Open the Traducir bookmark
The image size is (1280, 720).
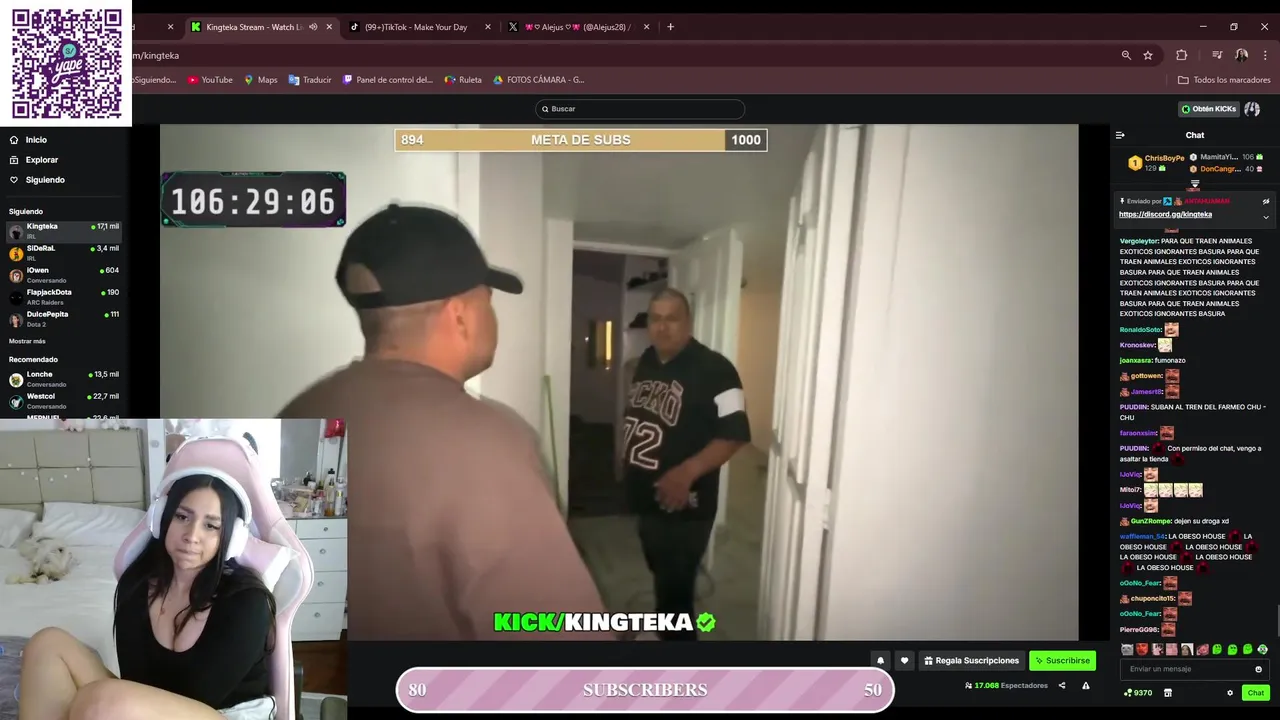point(310,80)
